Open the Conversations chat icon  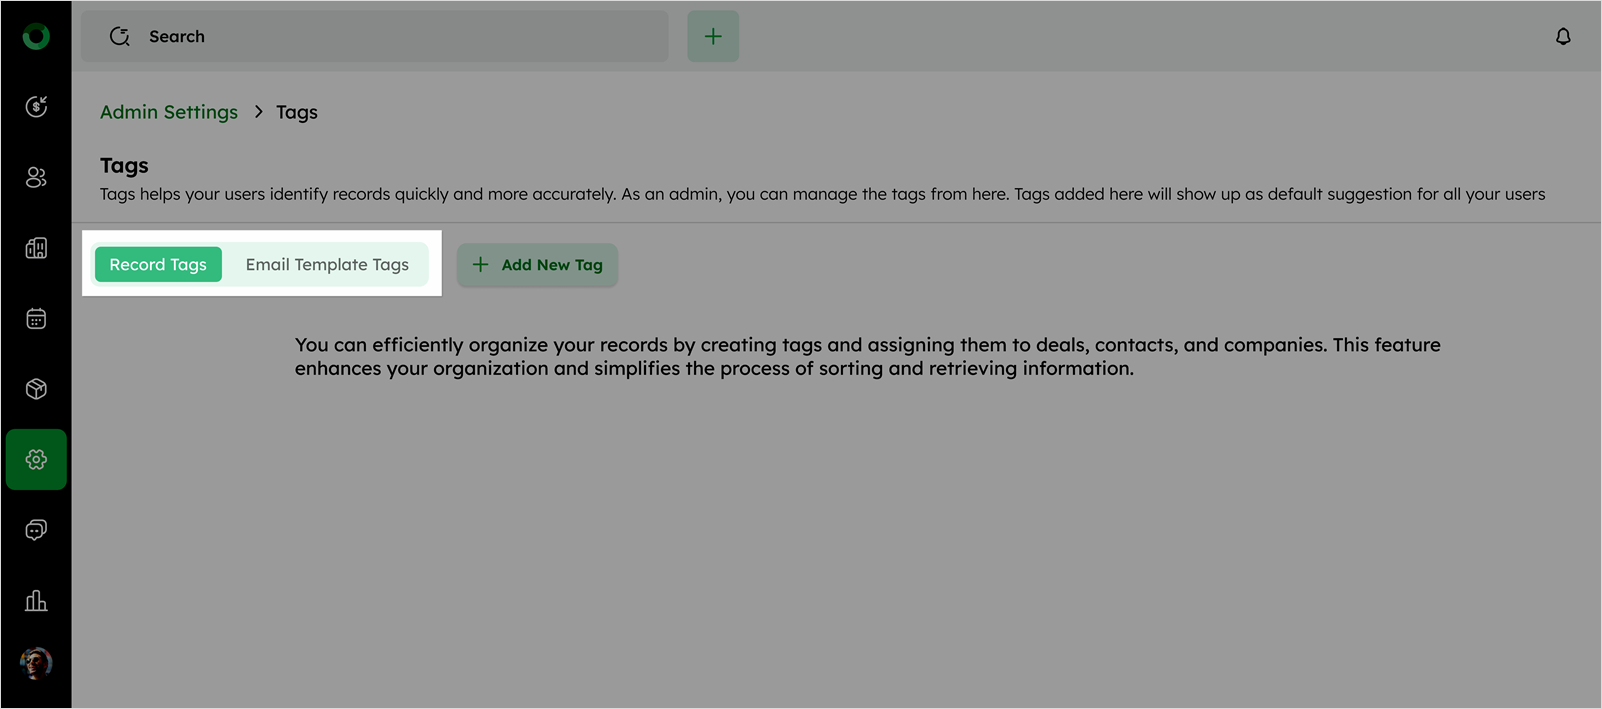pos(36,530)
